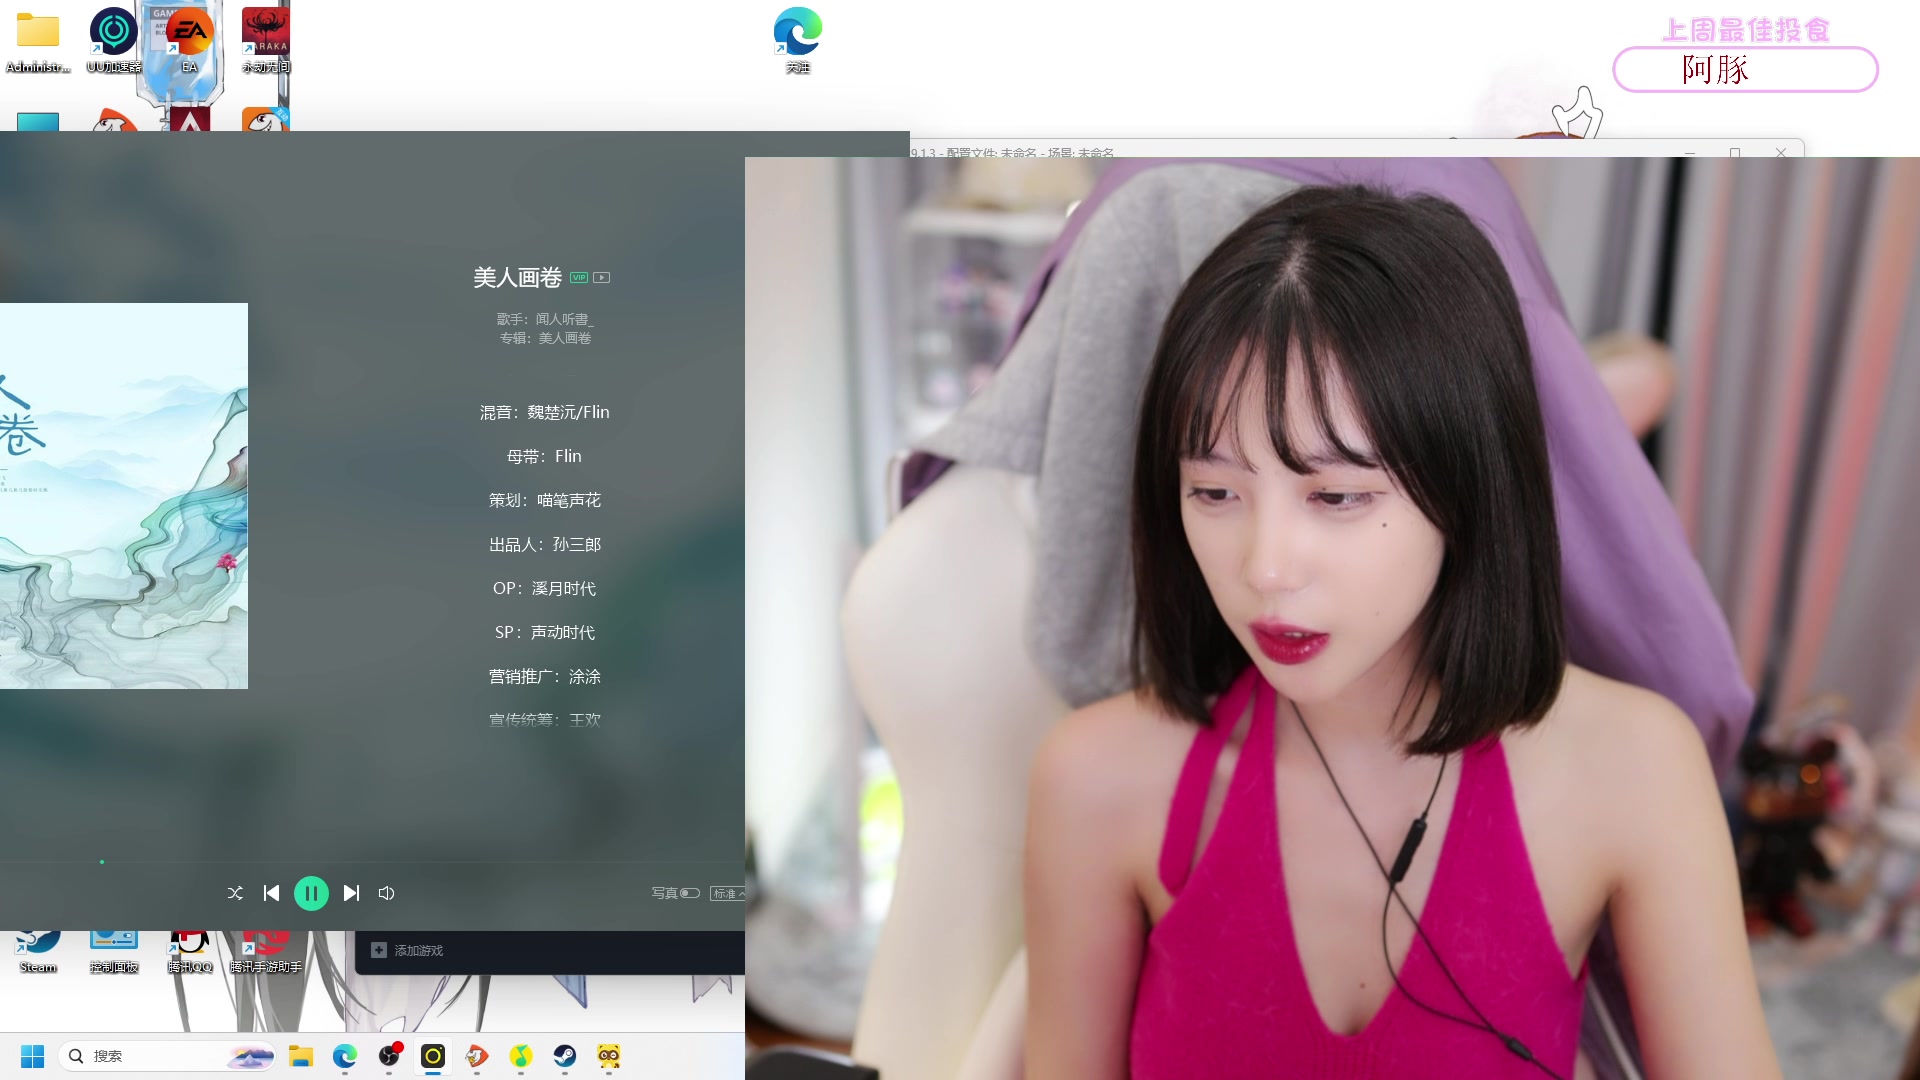Skip to the previous track
Image resolution: width=1920 pixels, height=1080 pixels.
point(271,893)
